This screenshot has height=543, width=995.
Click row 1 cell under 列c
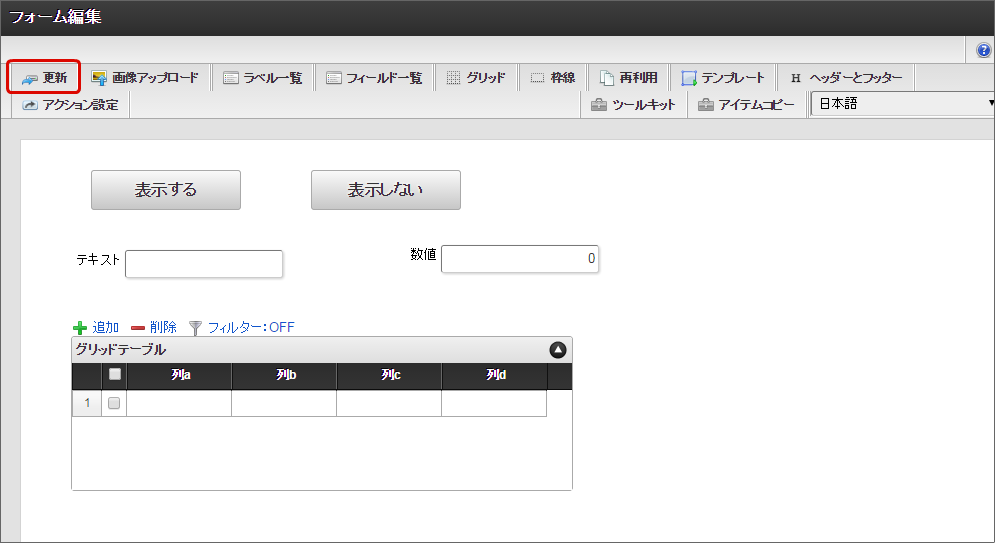389,403
